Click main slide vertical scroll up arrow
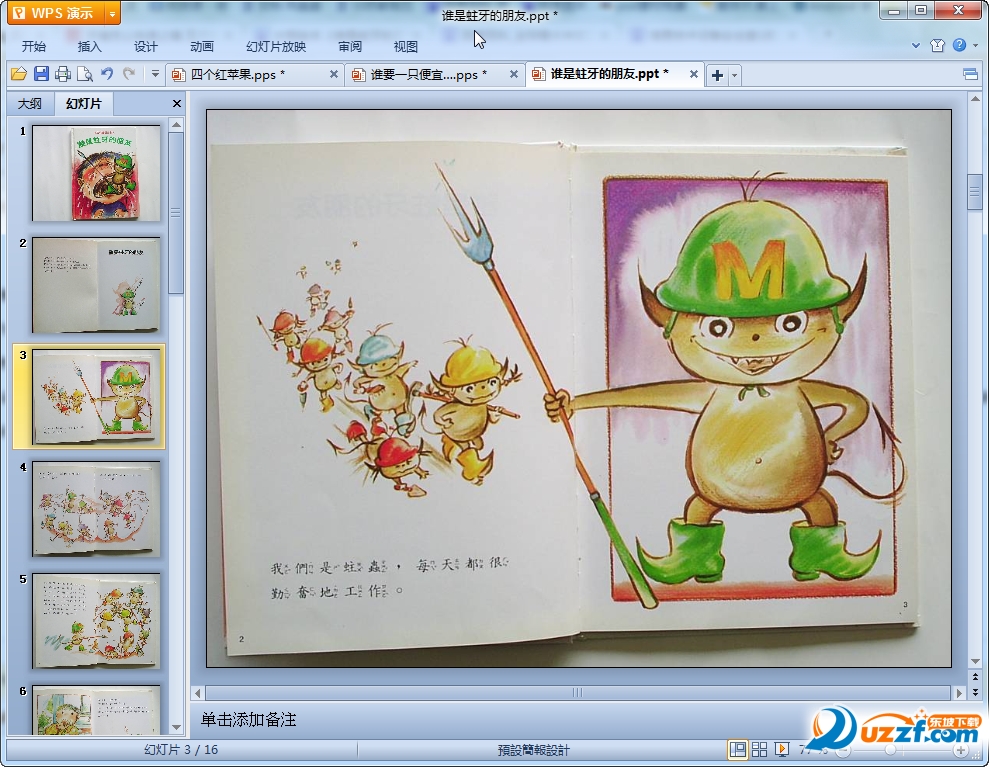This screenshot has height=767, width=989. 975,99
